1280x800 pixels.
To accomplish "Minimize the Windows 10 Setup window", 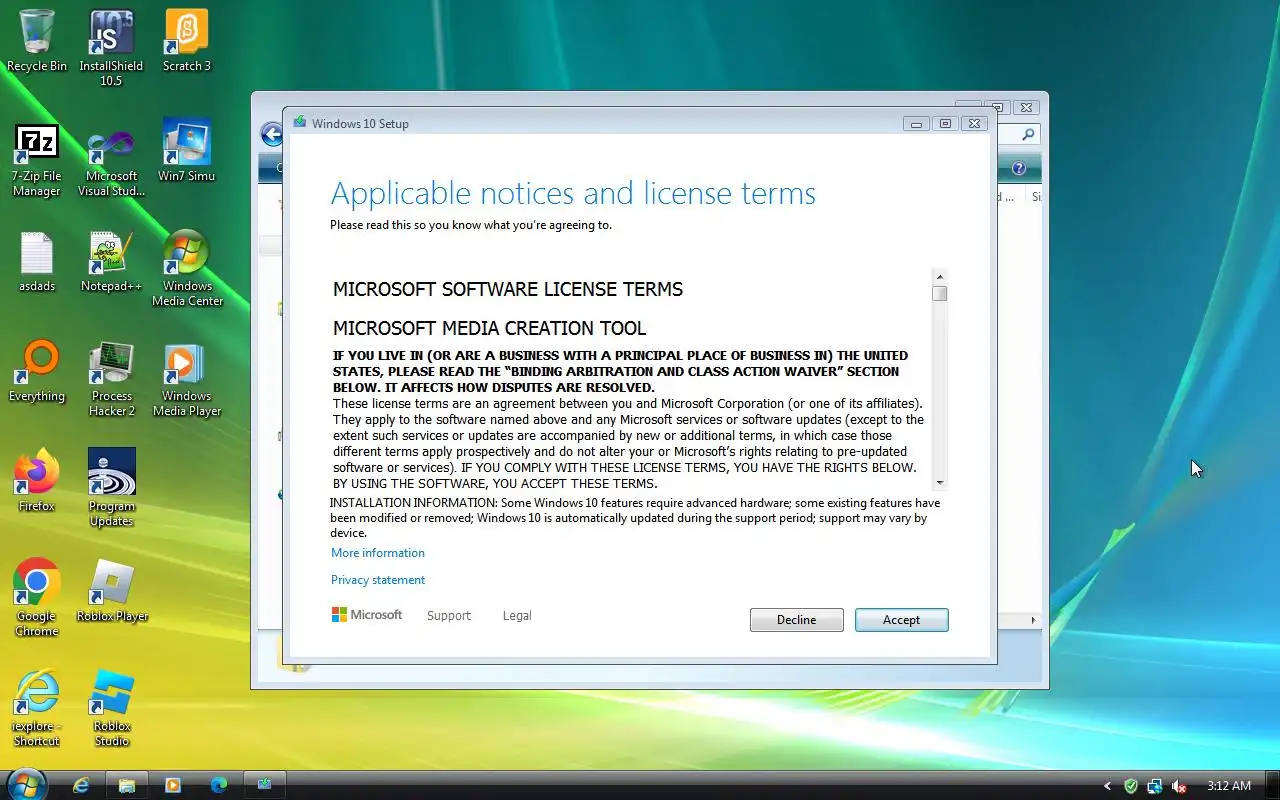I will pyautogui.click(x=916, y=124).
